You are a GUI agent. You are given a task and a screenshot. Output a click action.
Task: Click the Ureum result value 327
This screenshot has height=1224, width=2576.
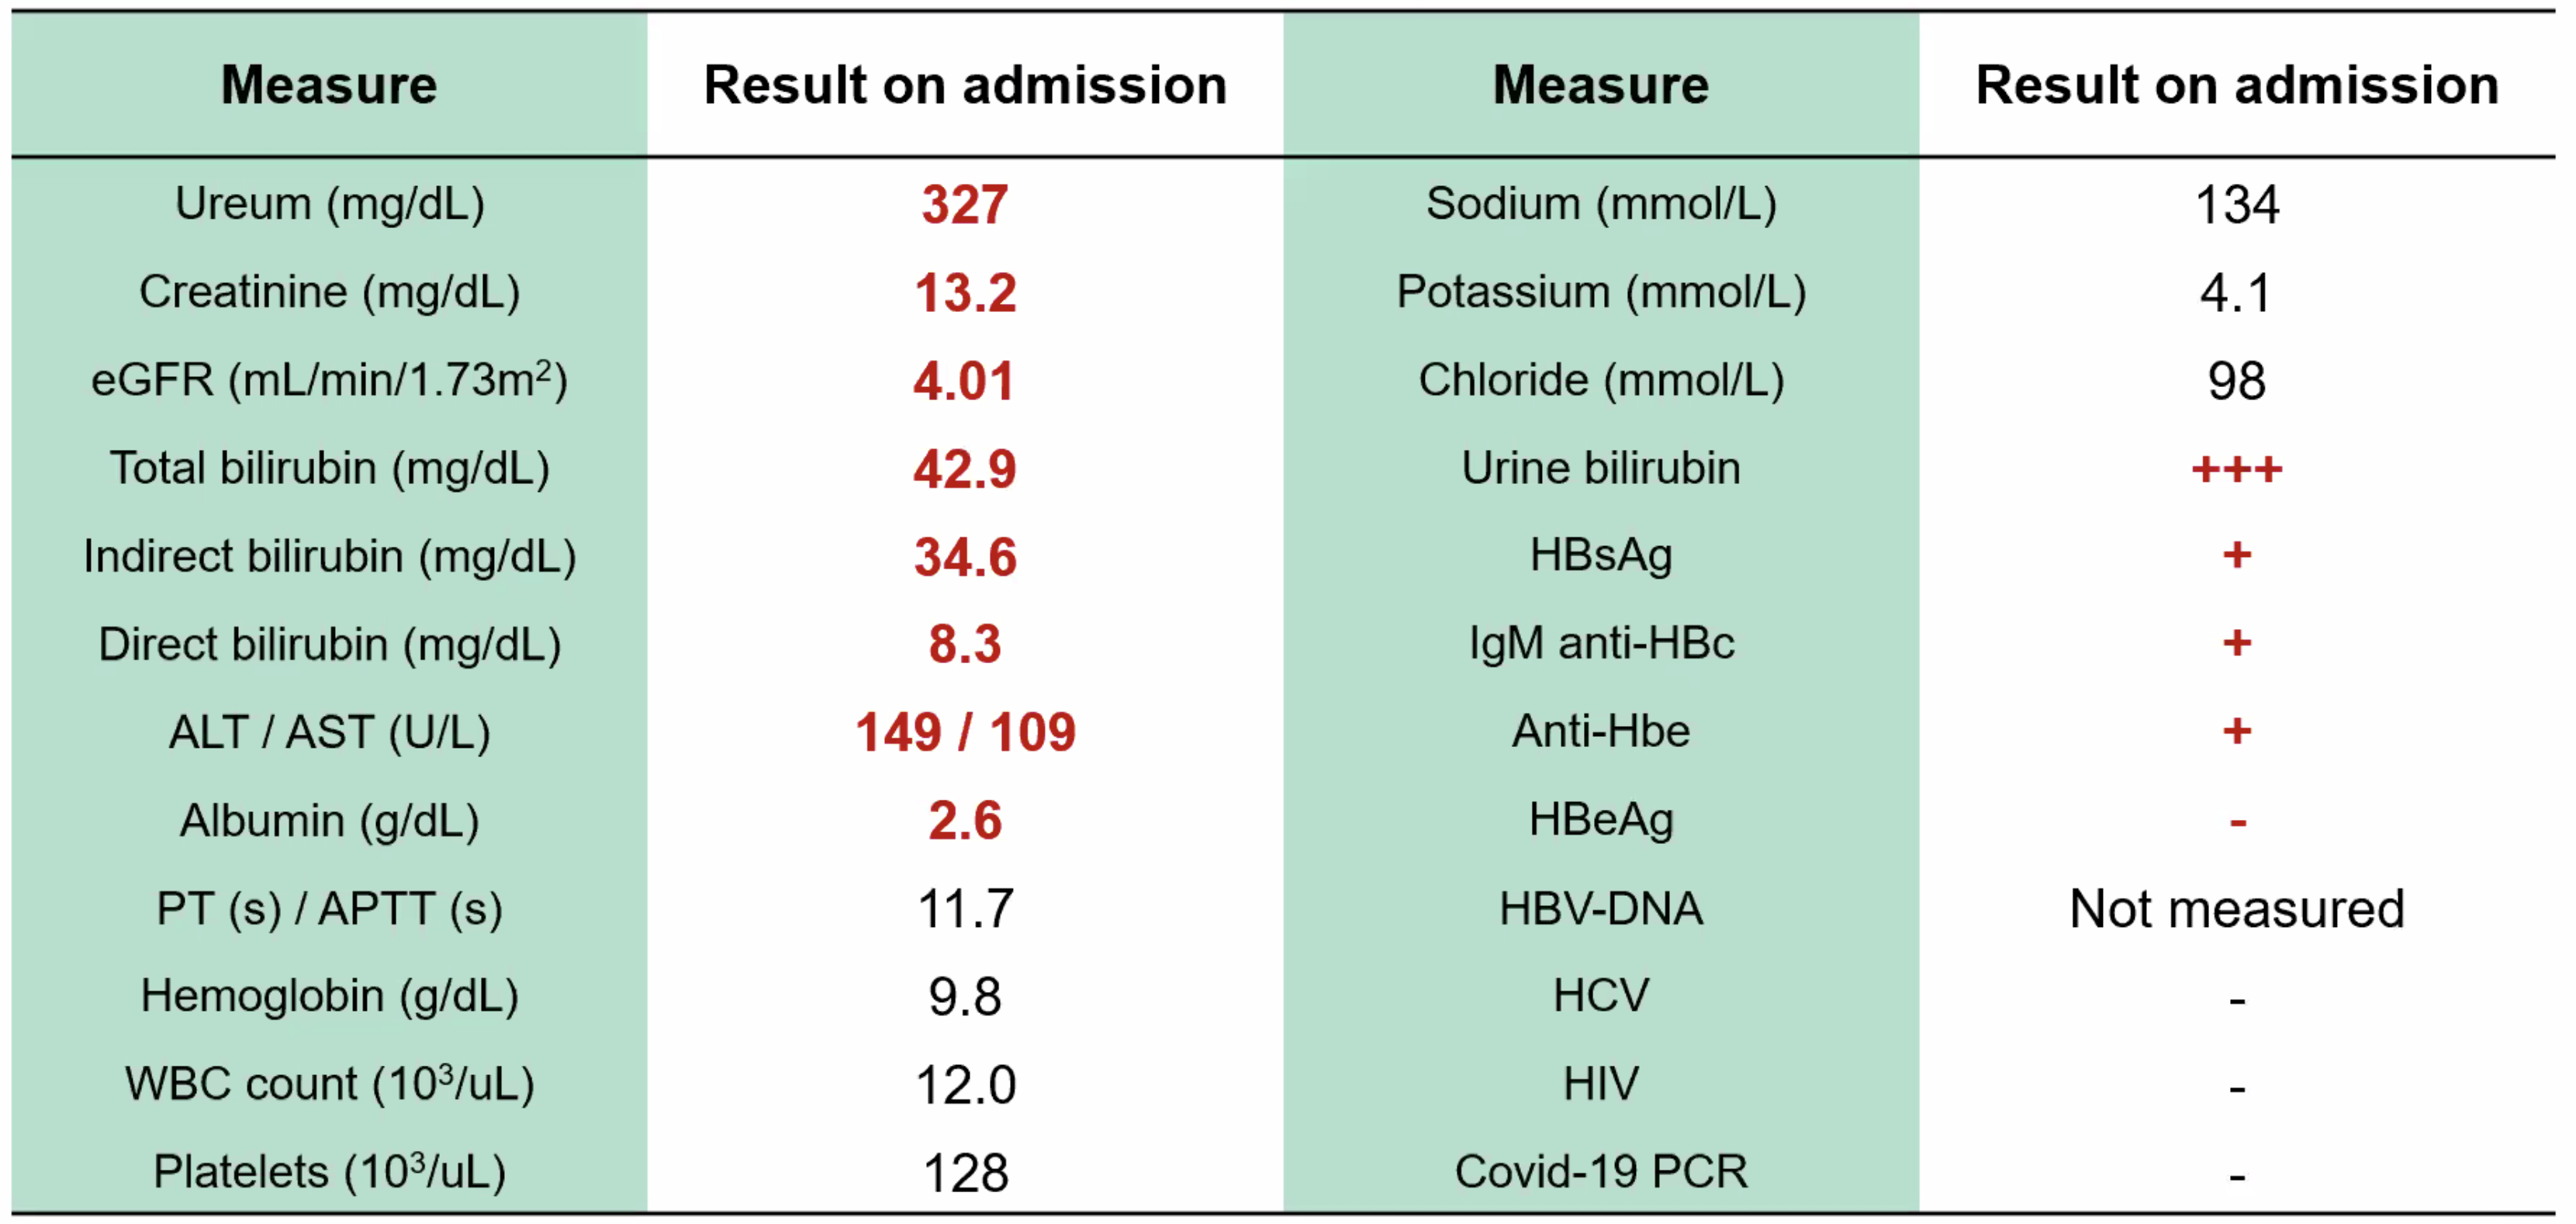coord(964,205)
